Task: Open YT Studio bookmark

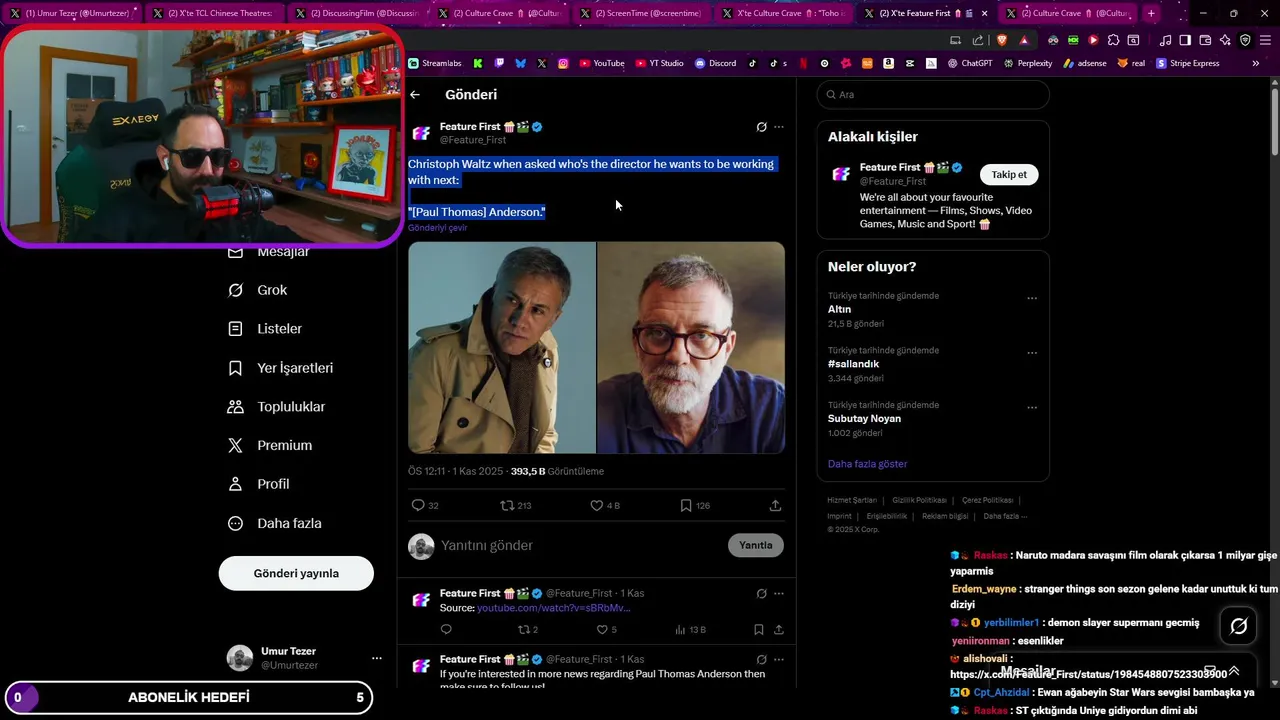Action: (x=660, y=63)
